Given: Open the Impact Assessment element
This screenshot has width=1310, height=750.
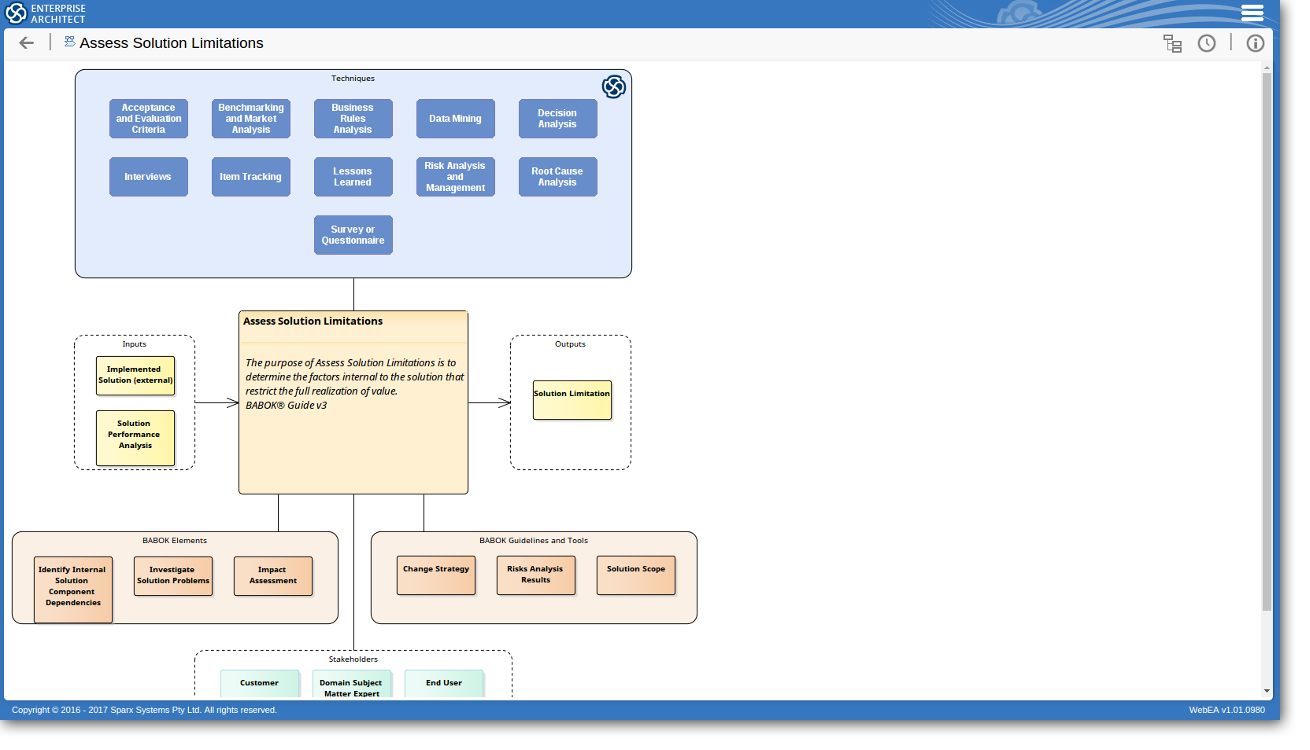Looking at the screenshot, I should (273, 576).
